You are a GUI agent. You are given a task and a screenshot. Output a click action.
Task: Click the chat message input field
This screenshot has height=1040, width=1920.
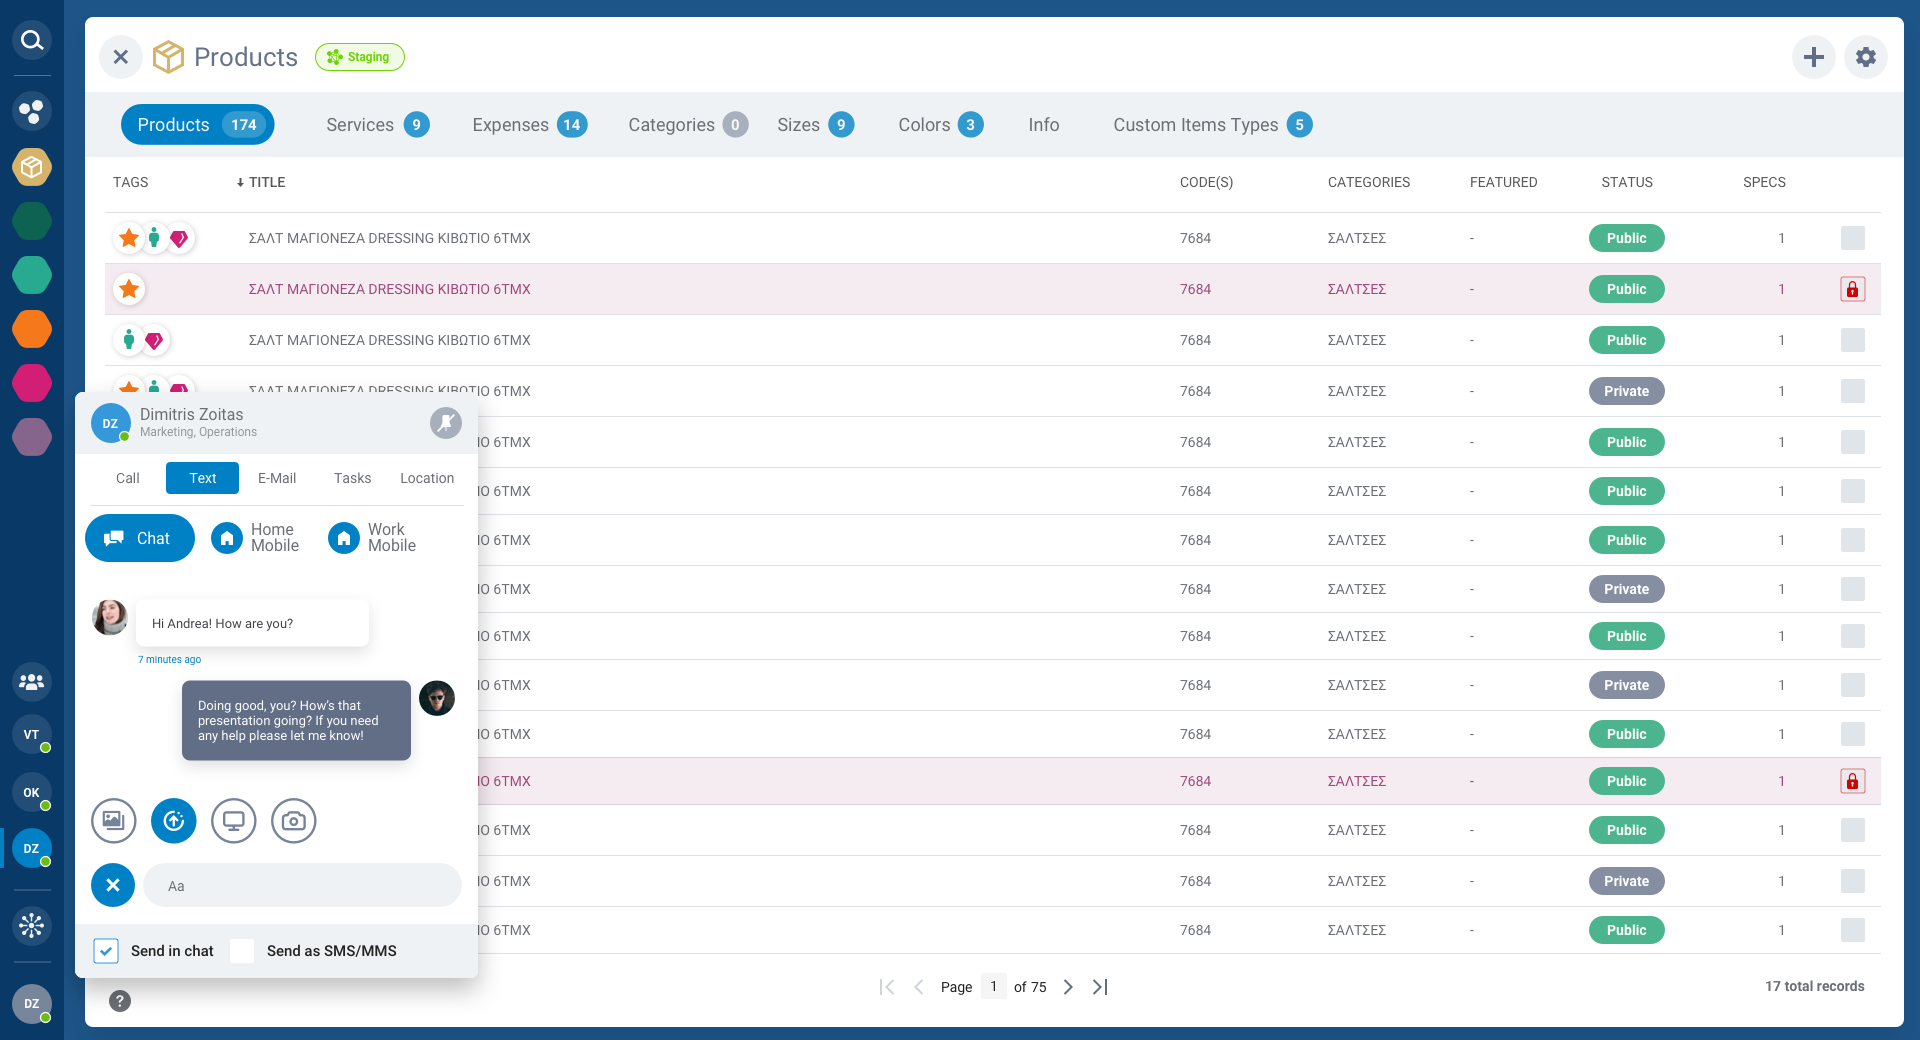[x=302, y=886]
